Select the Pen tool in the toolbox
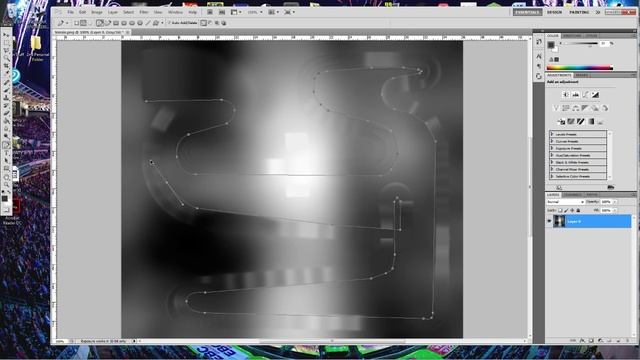640x360 pixels. coord(7,145)
